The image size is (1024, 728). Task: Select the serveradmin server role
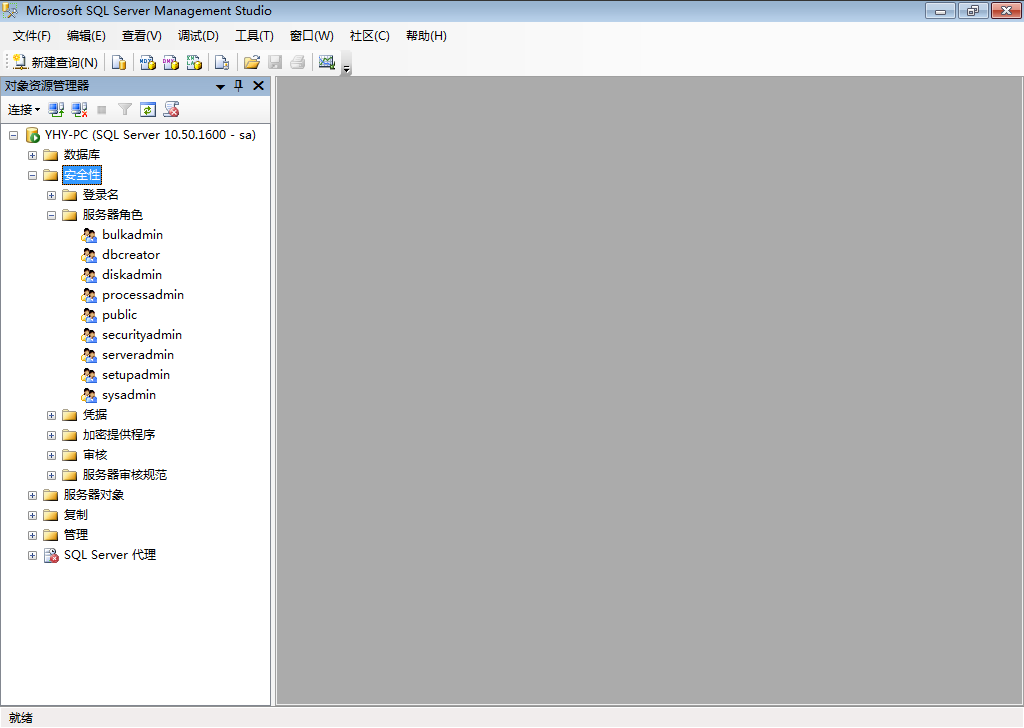pos(138,355)
